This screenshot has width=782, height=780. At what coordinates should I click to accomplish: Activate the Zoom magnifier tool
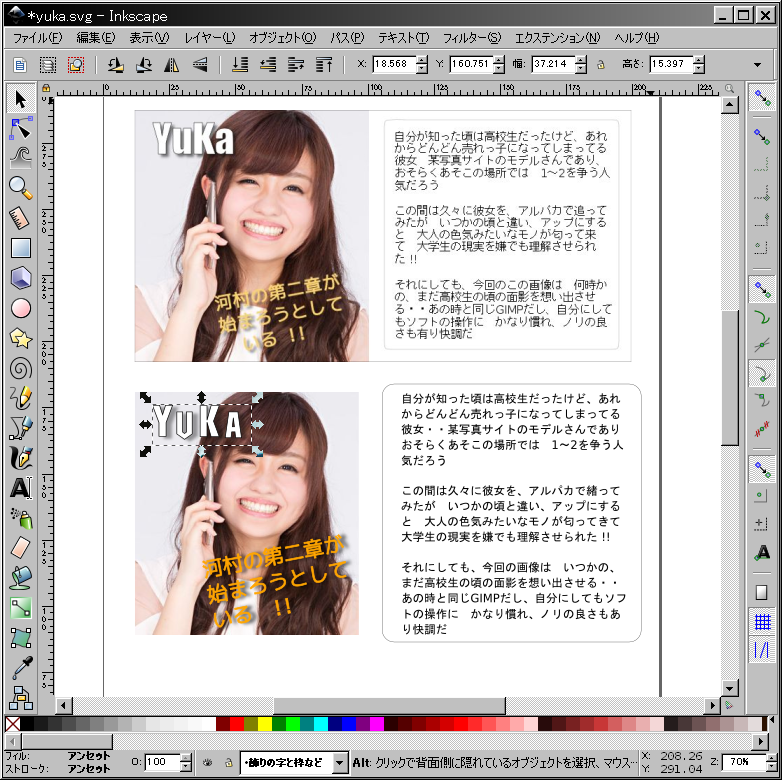(20, 188)
